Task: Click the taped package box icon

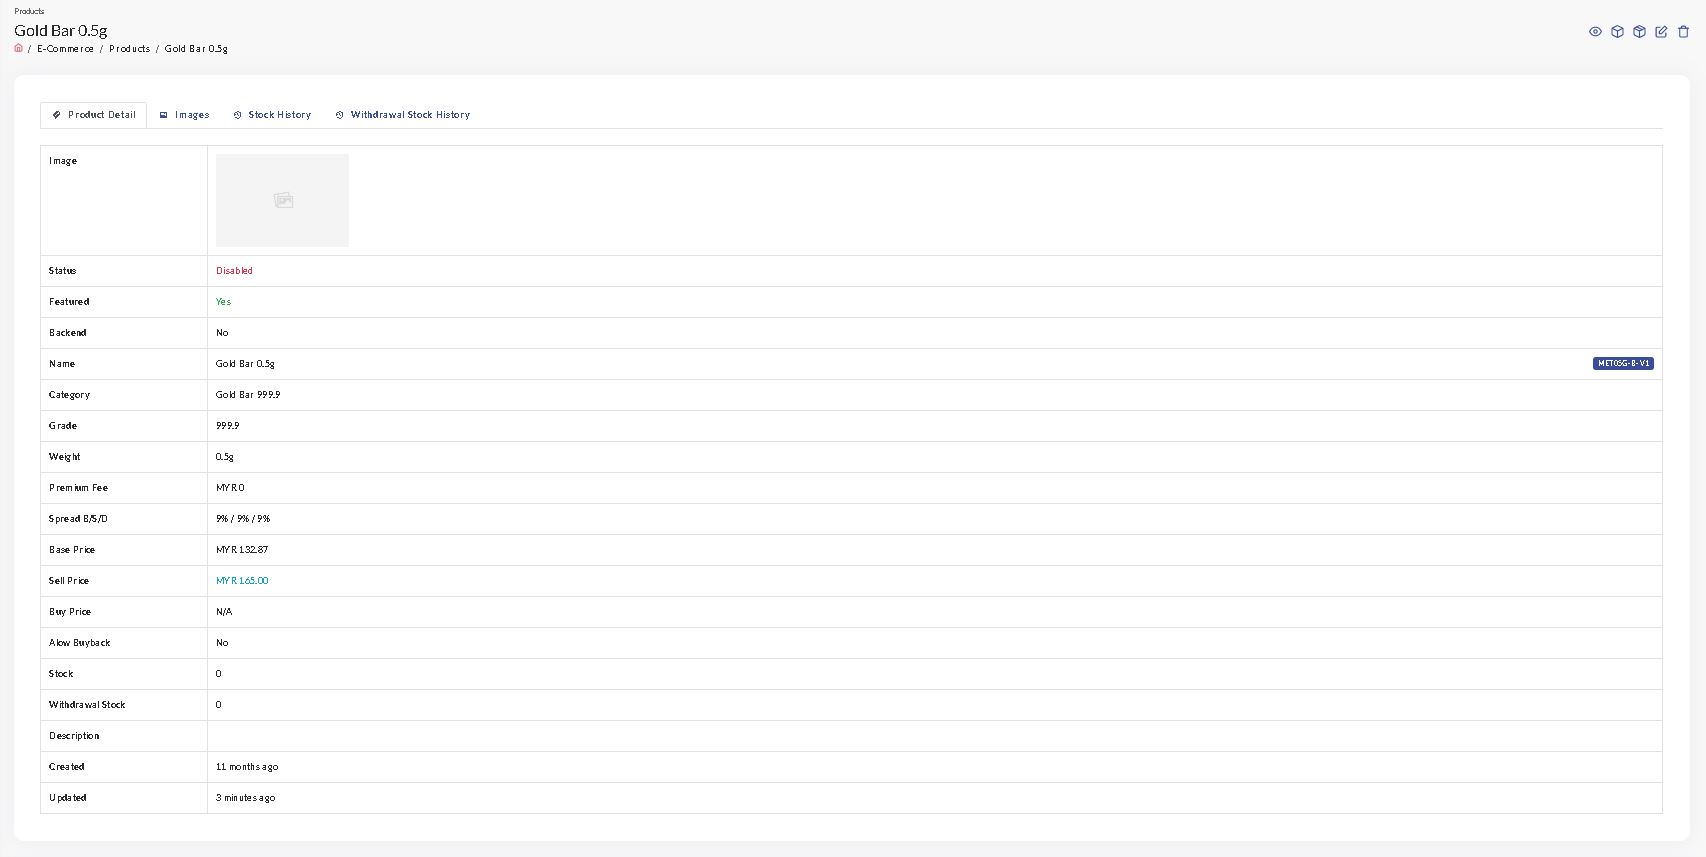Action: 1639,32
